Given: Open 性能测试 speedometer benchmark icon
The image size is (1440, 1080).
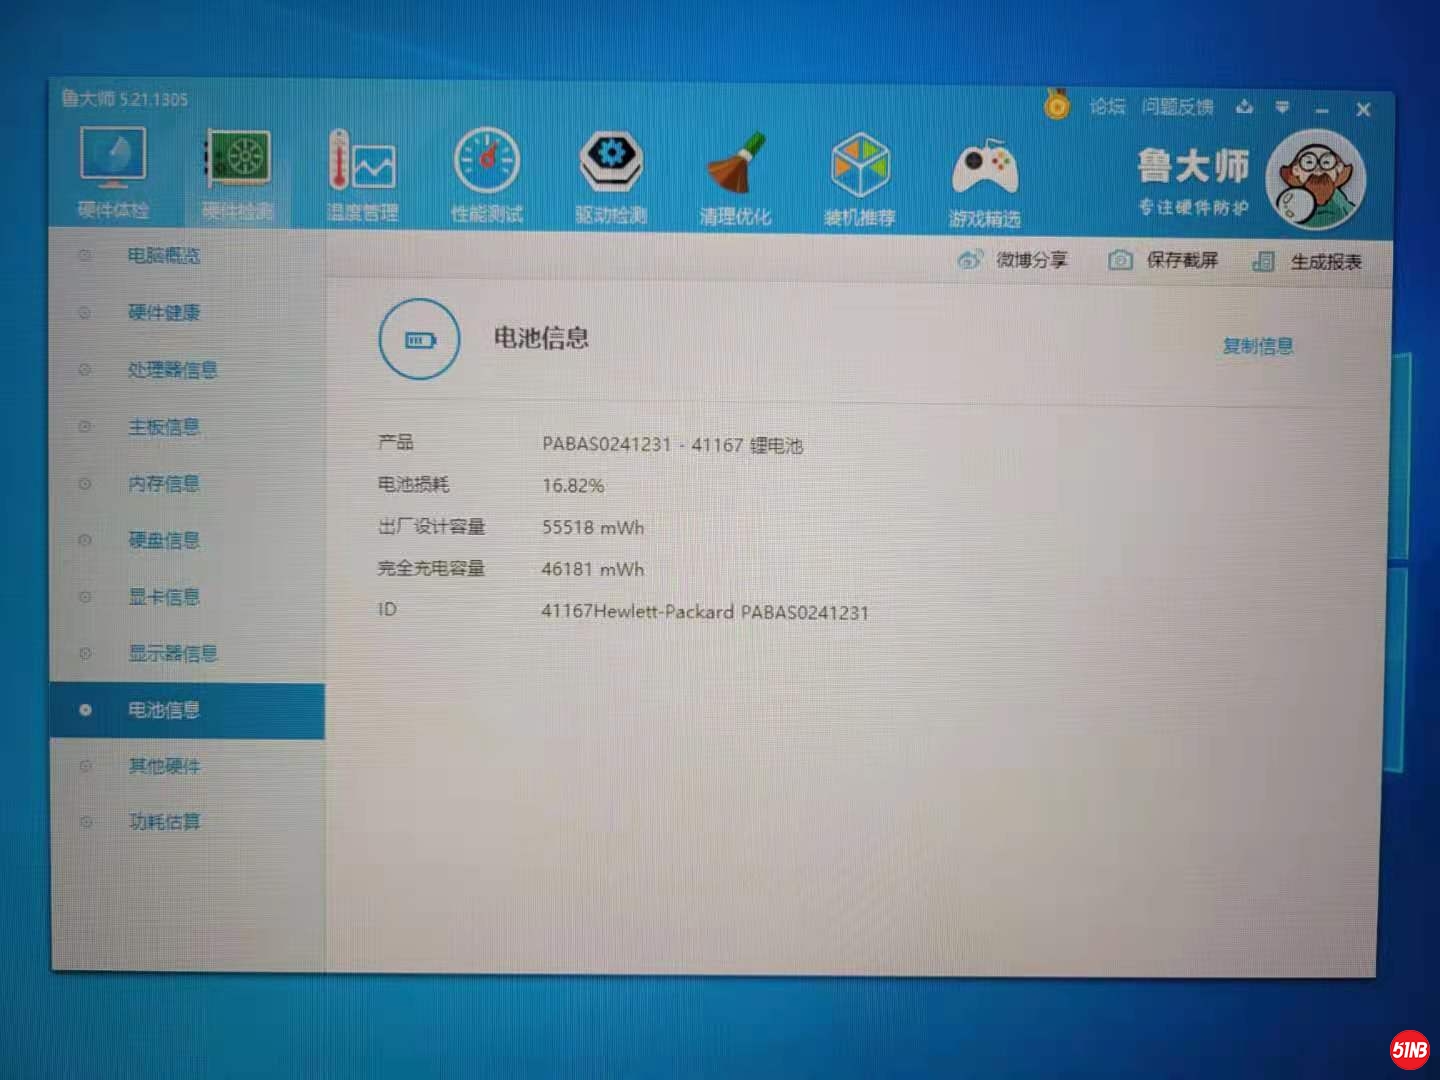Looking at the screenshot, I should point(487,164).
